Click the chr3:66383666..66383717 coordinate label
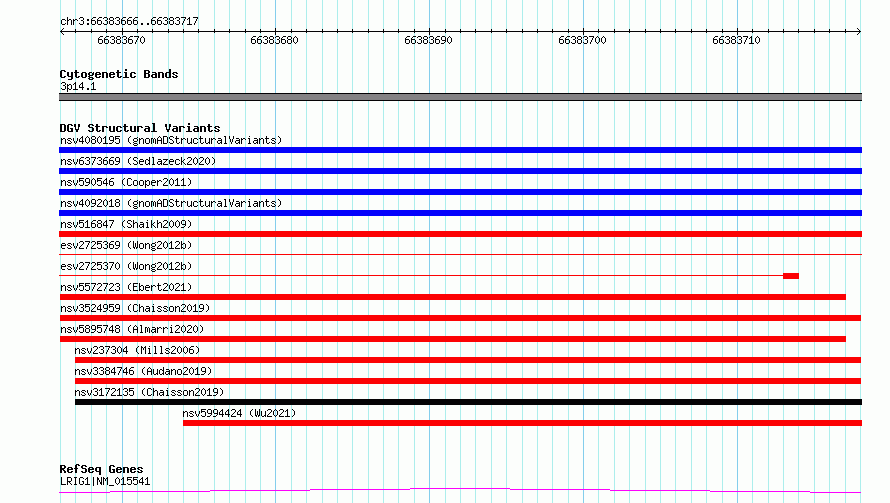The width and height of the screenshot is (890, 503). pos(129,22)
